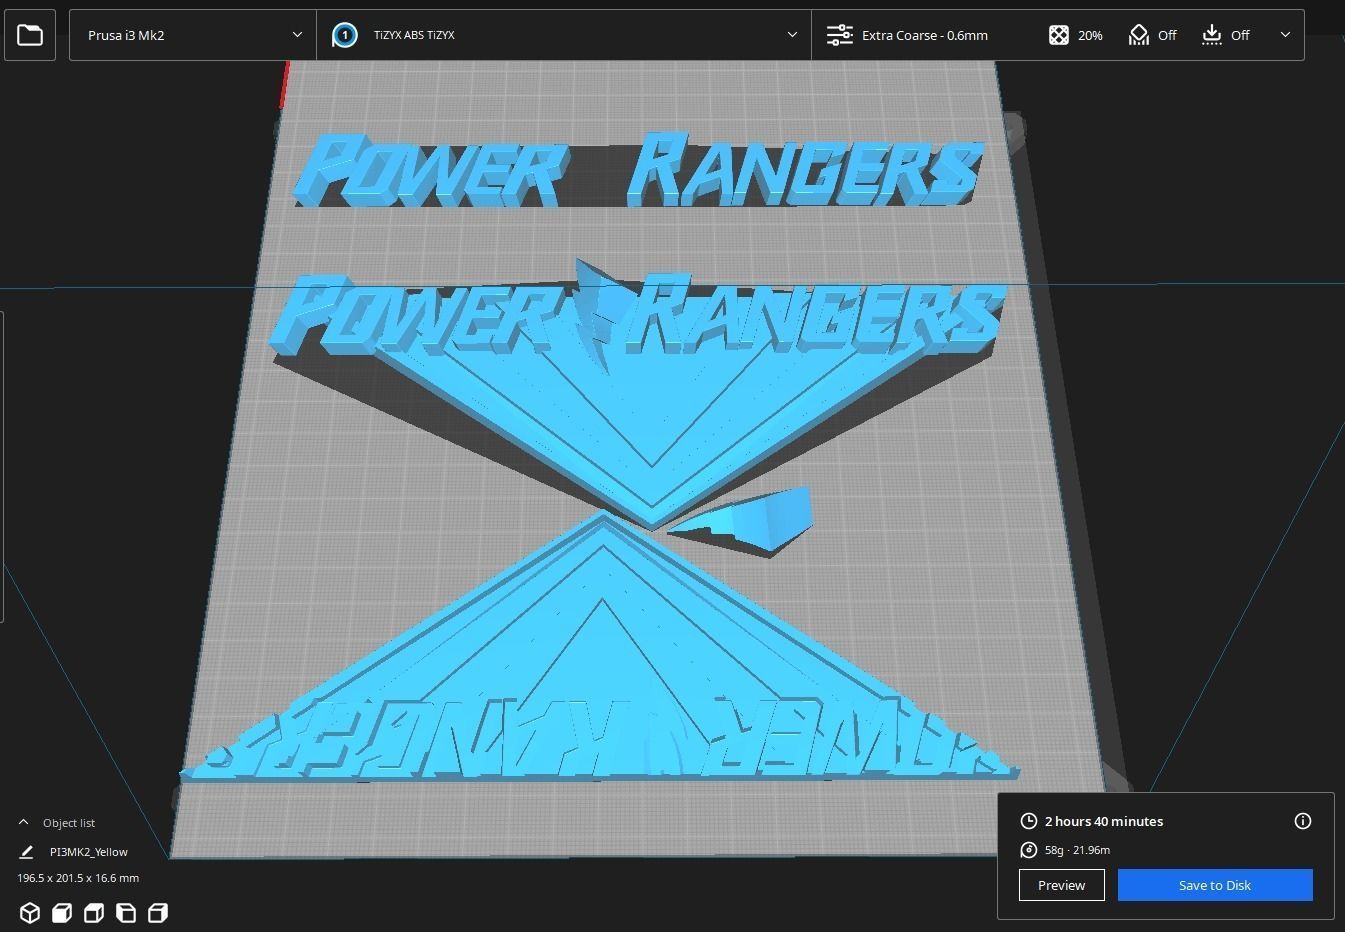Click the 20% infill value
The image size is (1345, 932).
point(1090,35)
